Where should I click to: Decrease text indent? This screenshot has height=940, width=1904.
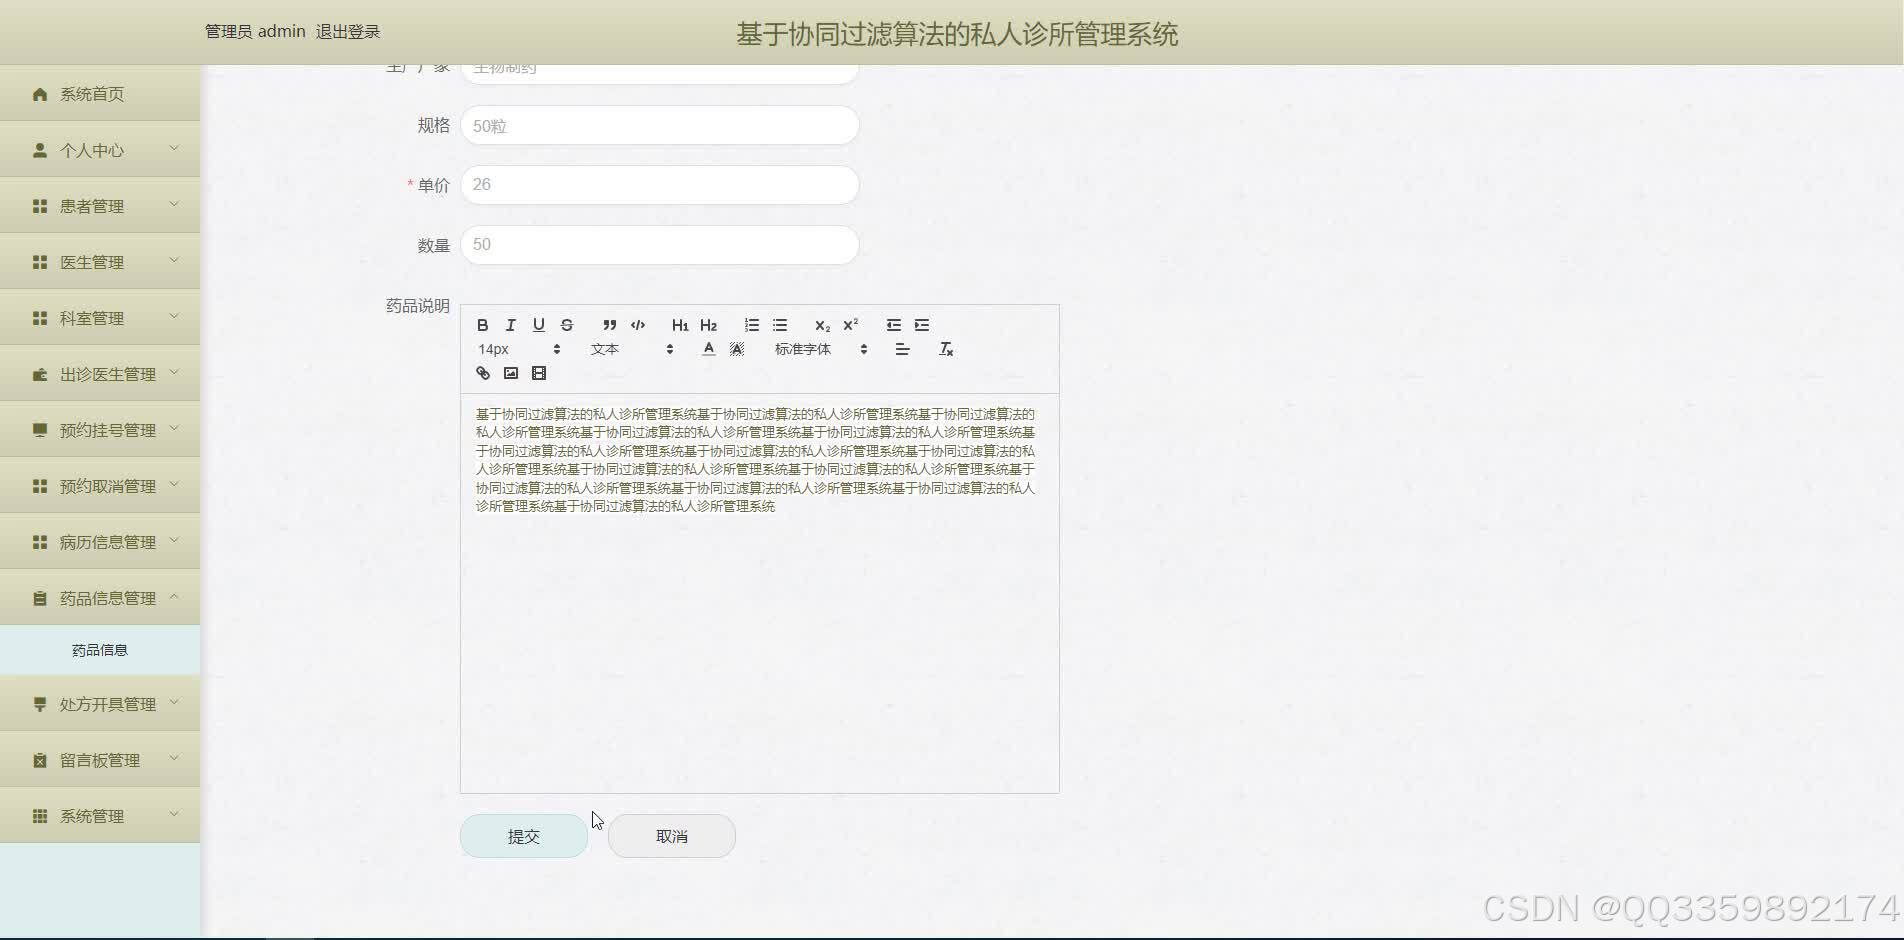click(x=894, y=325)
